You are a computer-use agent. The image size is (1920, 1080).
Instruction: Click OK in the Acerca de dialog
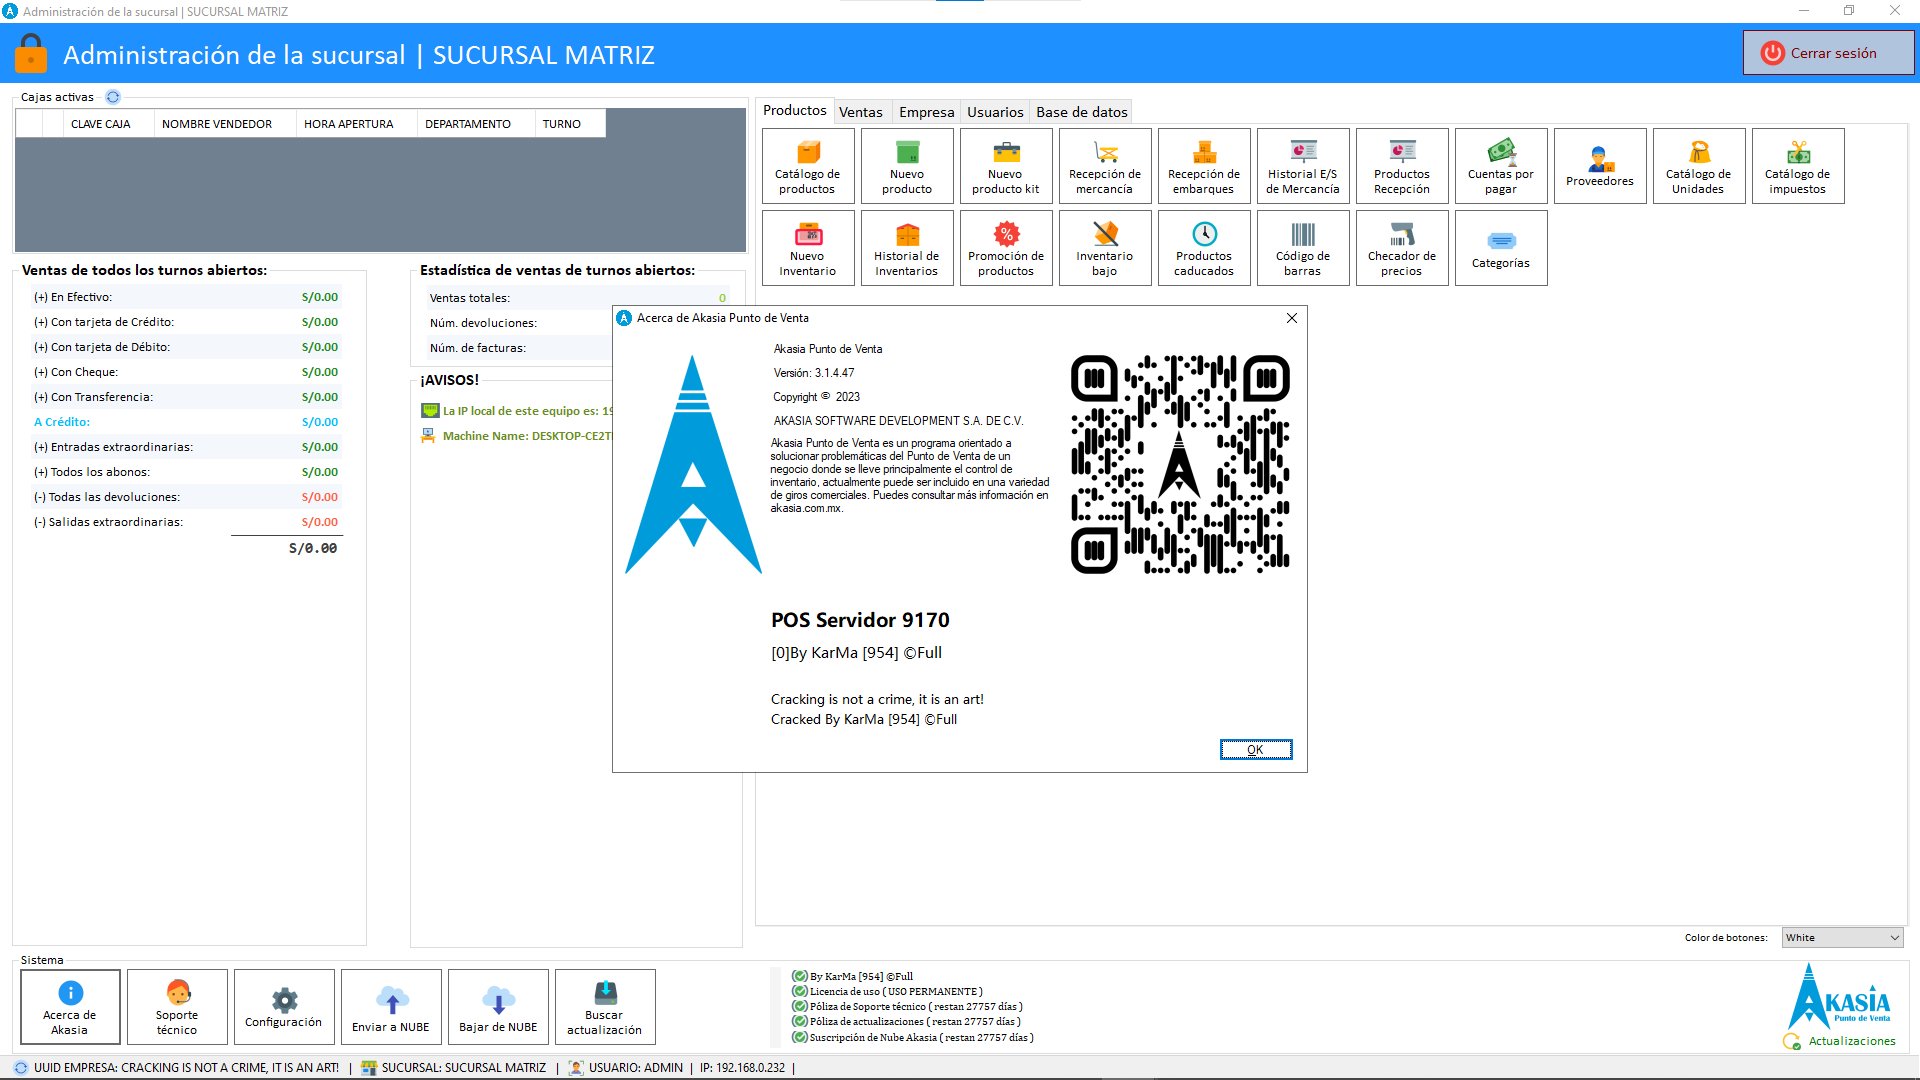click(1256, 750)
